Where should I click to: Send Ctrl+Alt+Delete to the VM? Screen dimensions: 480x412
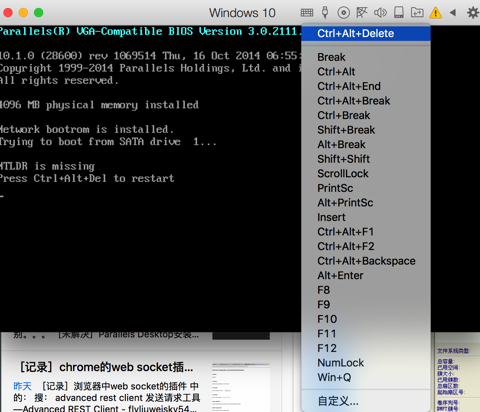click(366, 33)
